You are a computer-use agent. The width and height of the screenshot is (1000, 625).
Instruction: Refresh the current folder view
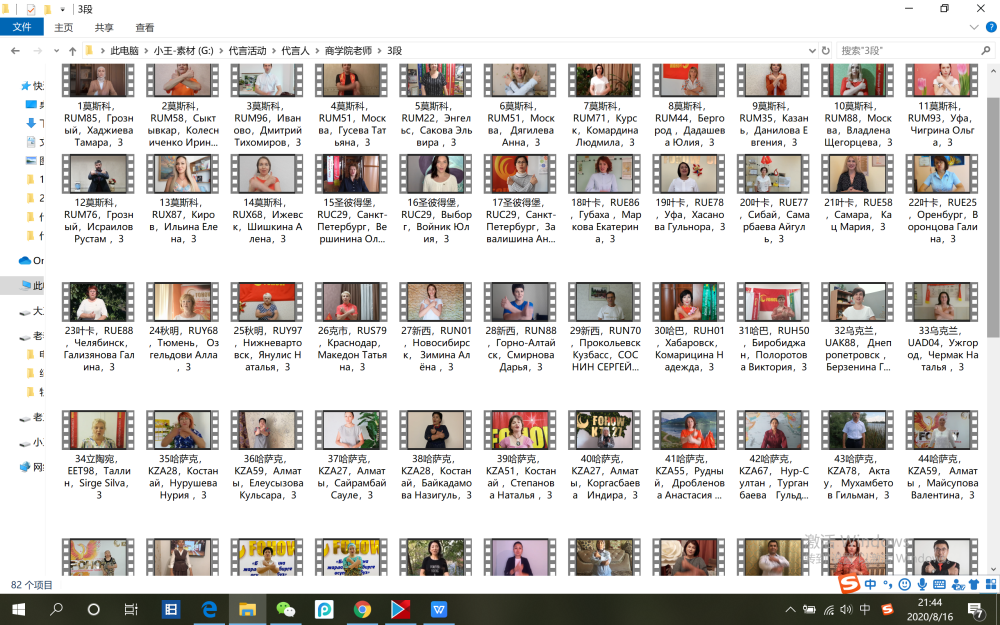825,50
